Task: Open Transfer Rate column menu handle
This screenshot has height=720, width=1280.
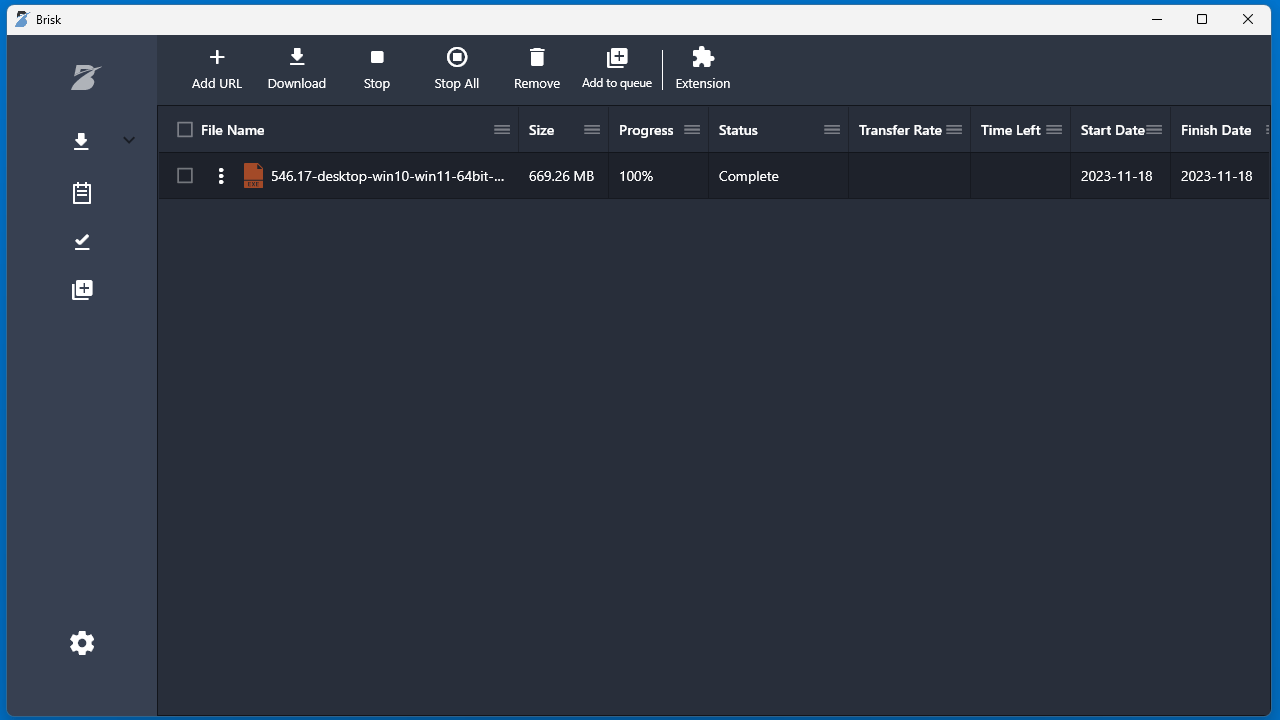Action: coord(954,130)
